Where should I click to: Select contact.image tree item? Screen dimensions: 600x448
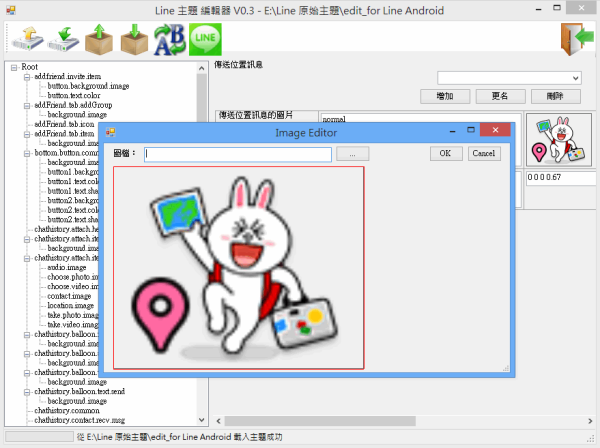point(69,296)
